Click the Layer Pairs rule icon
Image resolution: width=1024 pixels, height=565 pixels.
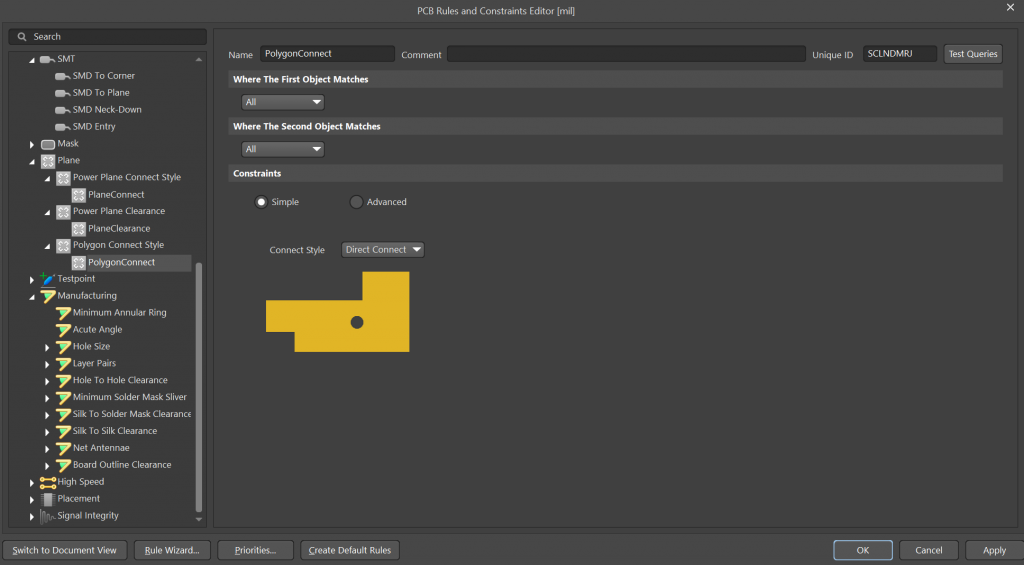tap(63, 364)
